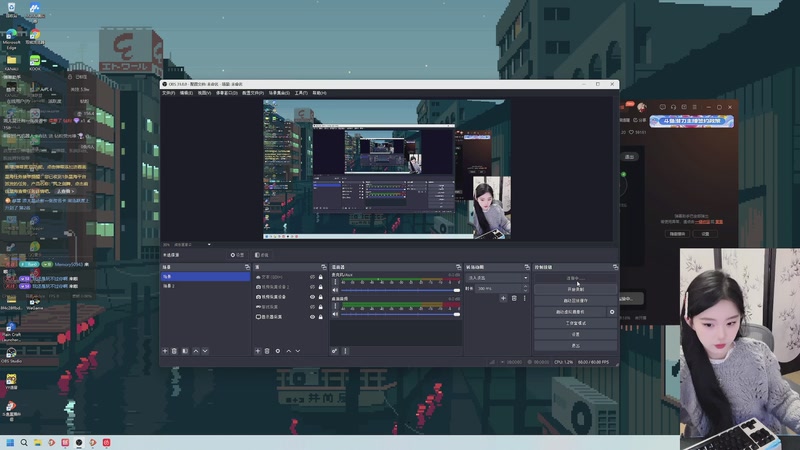Open Mic/Aux channel options three-dot icon
This screenshot has width=800, height=450.
coord(335,282)
